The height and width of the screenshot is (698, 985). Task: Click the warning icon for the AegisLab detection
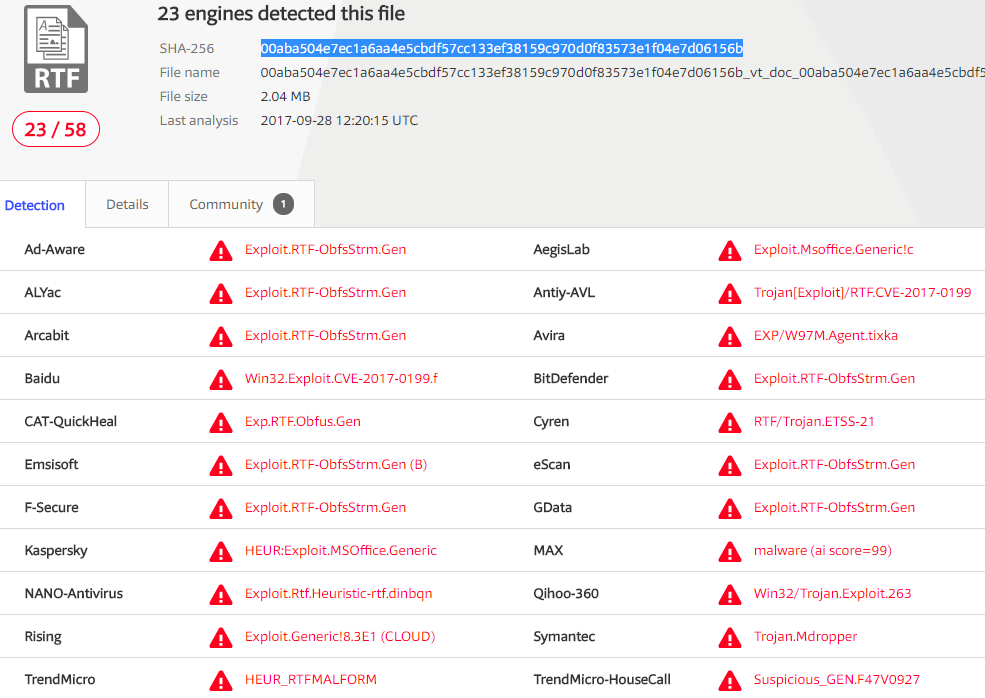[730, 250]
